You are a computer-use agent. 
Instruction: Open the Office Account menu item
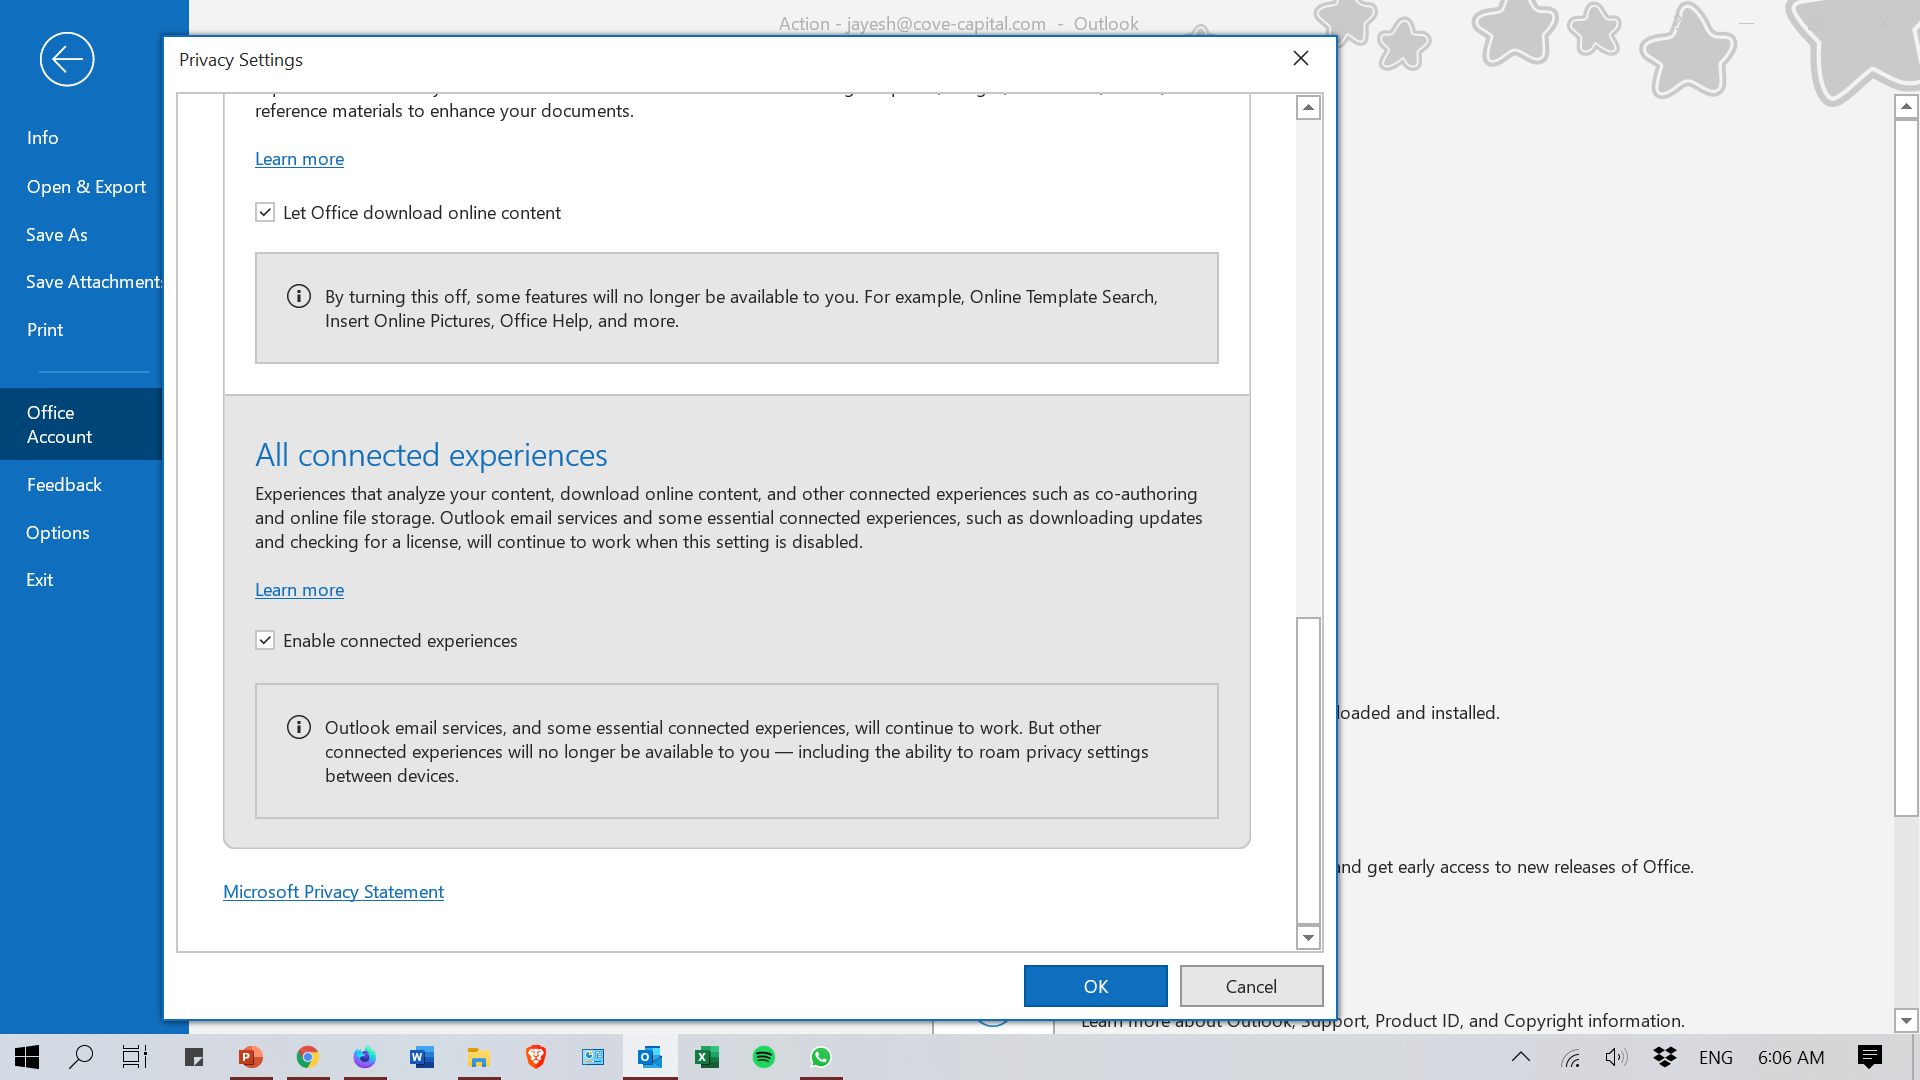tap(80, 425)
